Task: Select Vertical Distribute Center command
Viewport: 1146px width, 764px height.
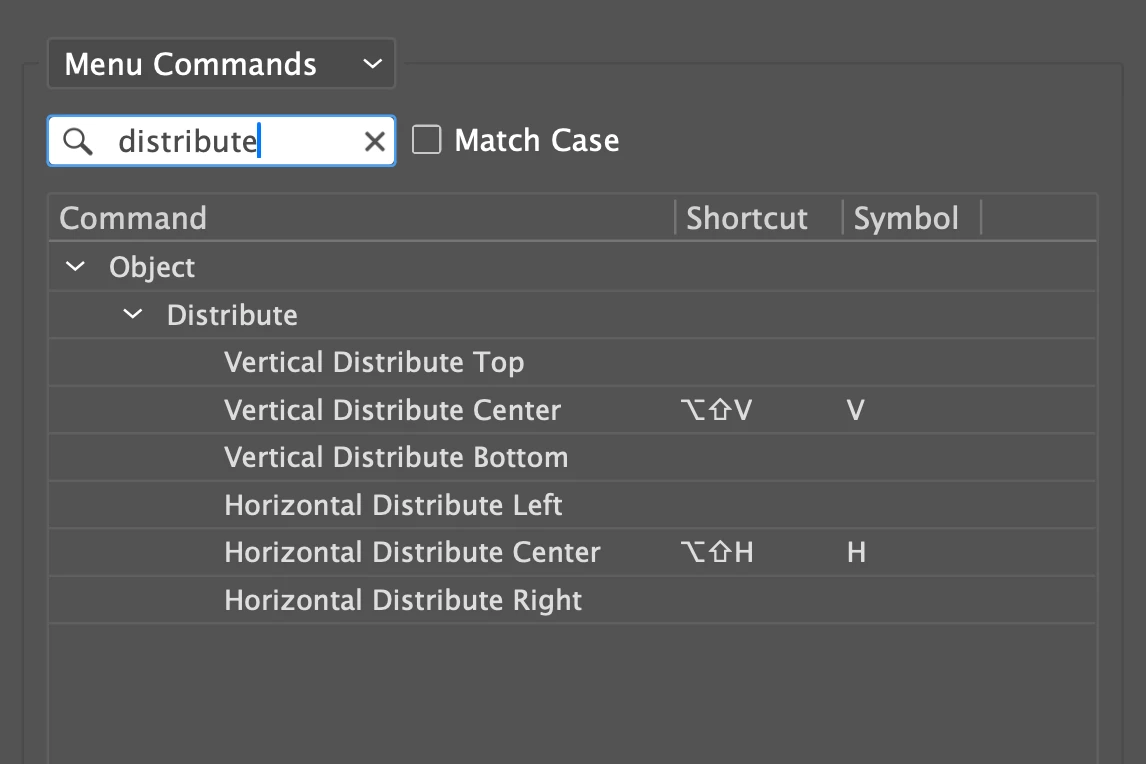Action: pos(392,410)
